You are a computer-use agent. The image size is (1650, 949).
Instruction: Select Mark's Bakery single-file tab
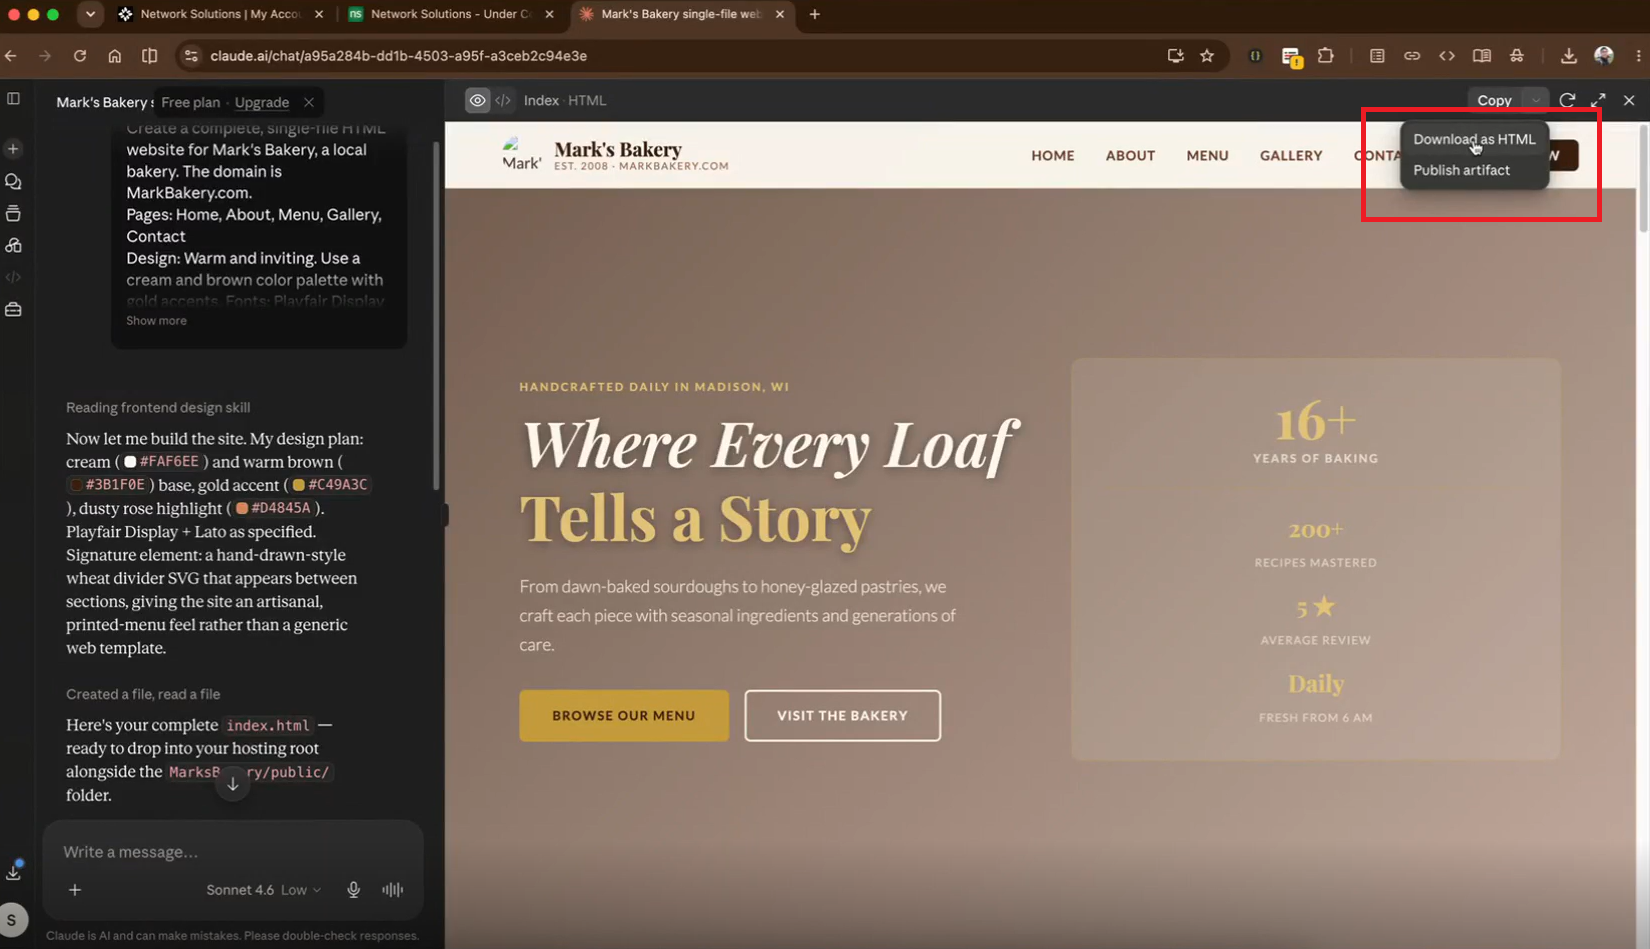(682, 14)
